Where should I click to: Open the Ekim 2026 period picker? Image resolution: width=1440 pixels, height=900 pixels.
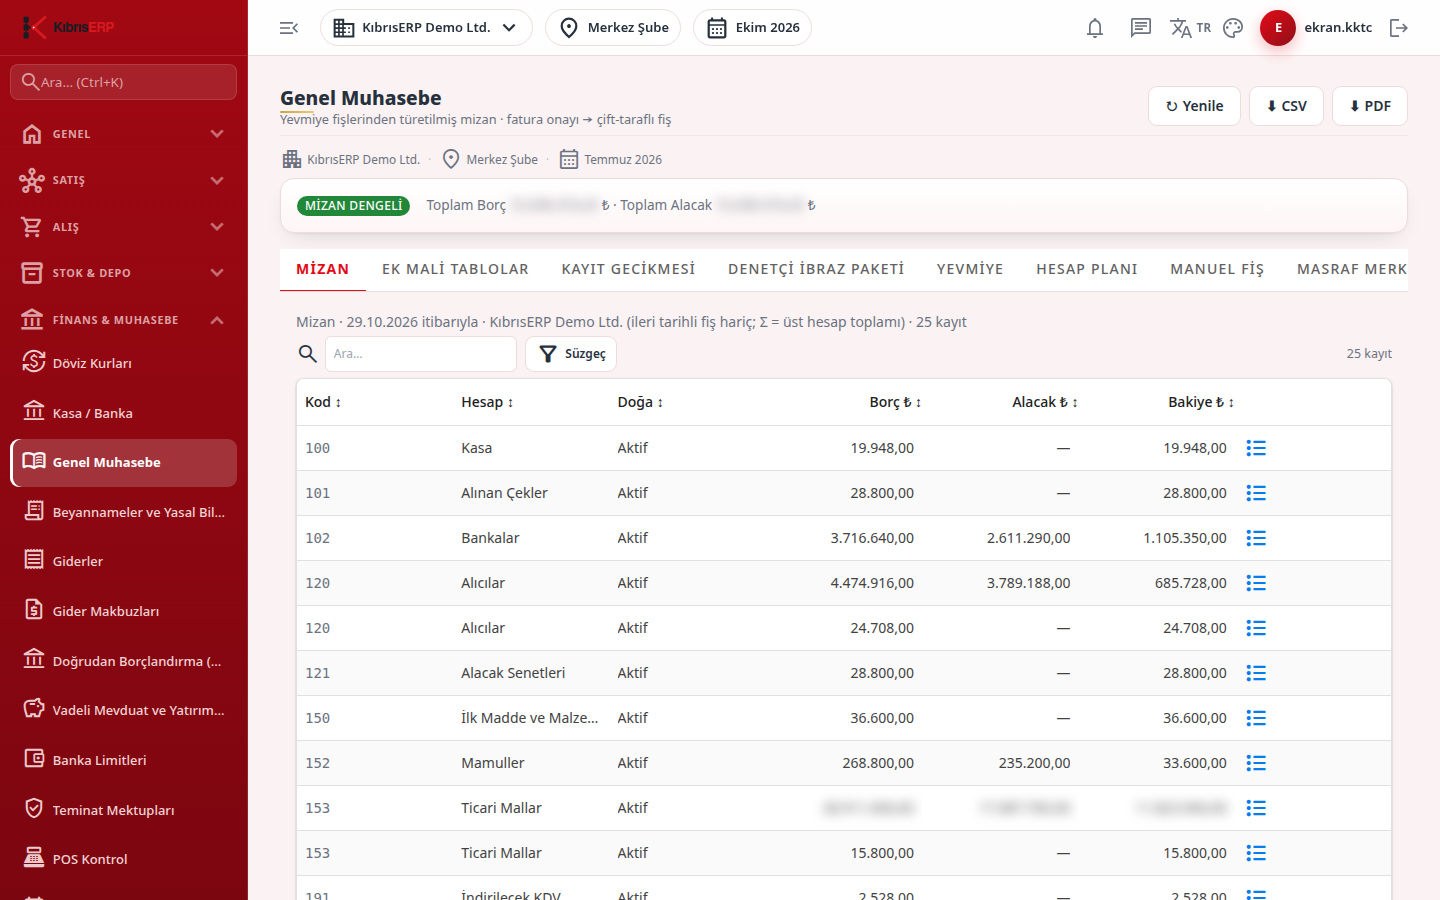pyautogui.click(x=752, y=28)
